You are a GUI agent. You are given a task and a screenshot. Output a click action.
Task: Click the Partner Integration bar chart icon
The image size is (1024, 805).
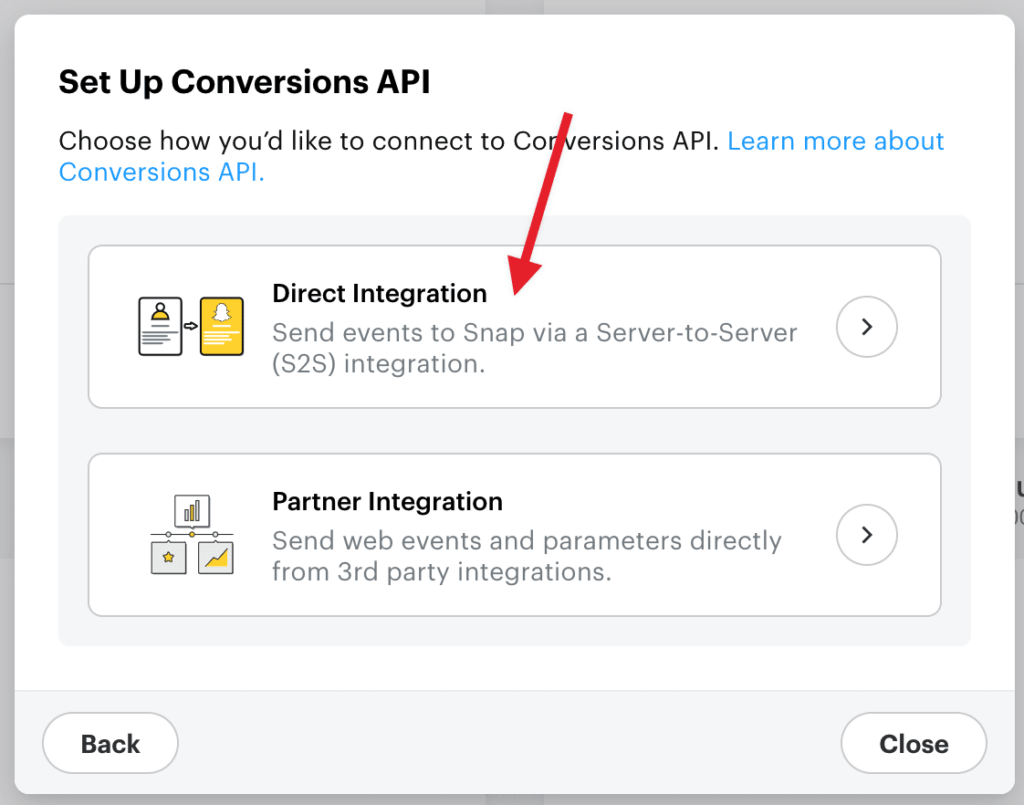point(192,509)
